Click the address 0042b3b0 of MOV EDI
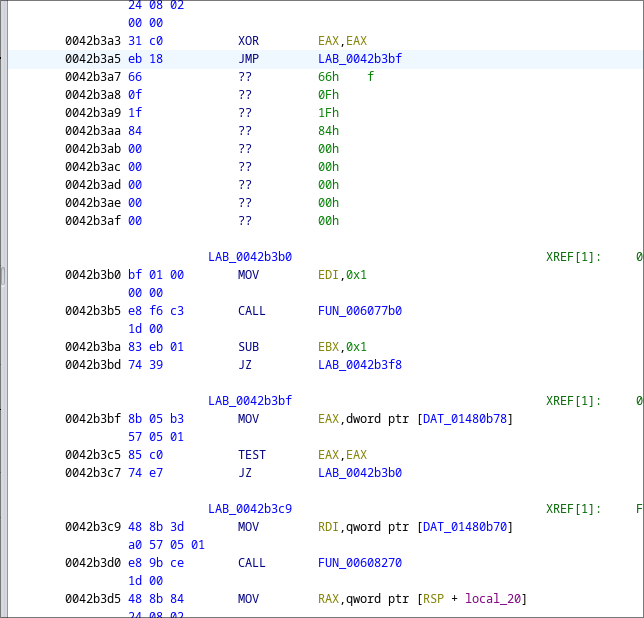 pyautogui.click(x=93, y=275)
